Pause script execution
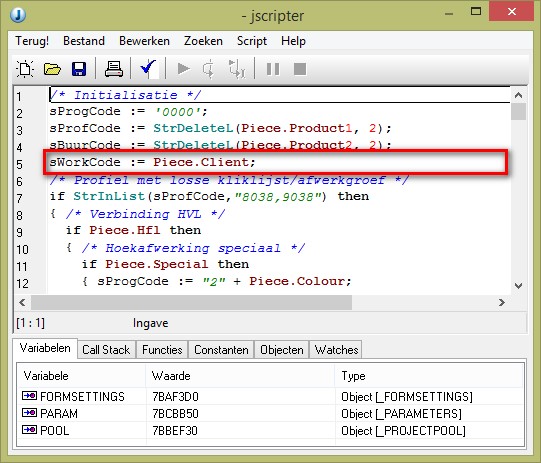 pos(273,69)
